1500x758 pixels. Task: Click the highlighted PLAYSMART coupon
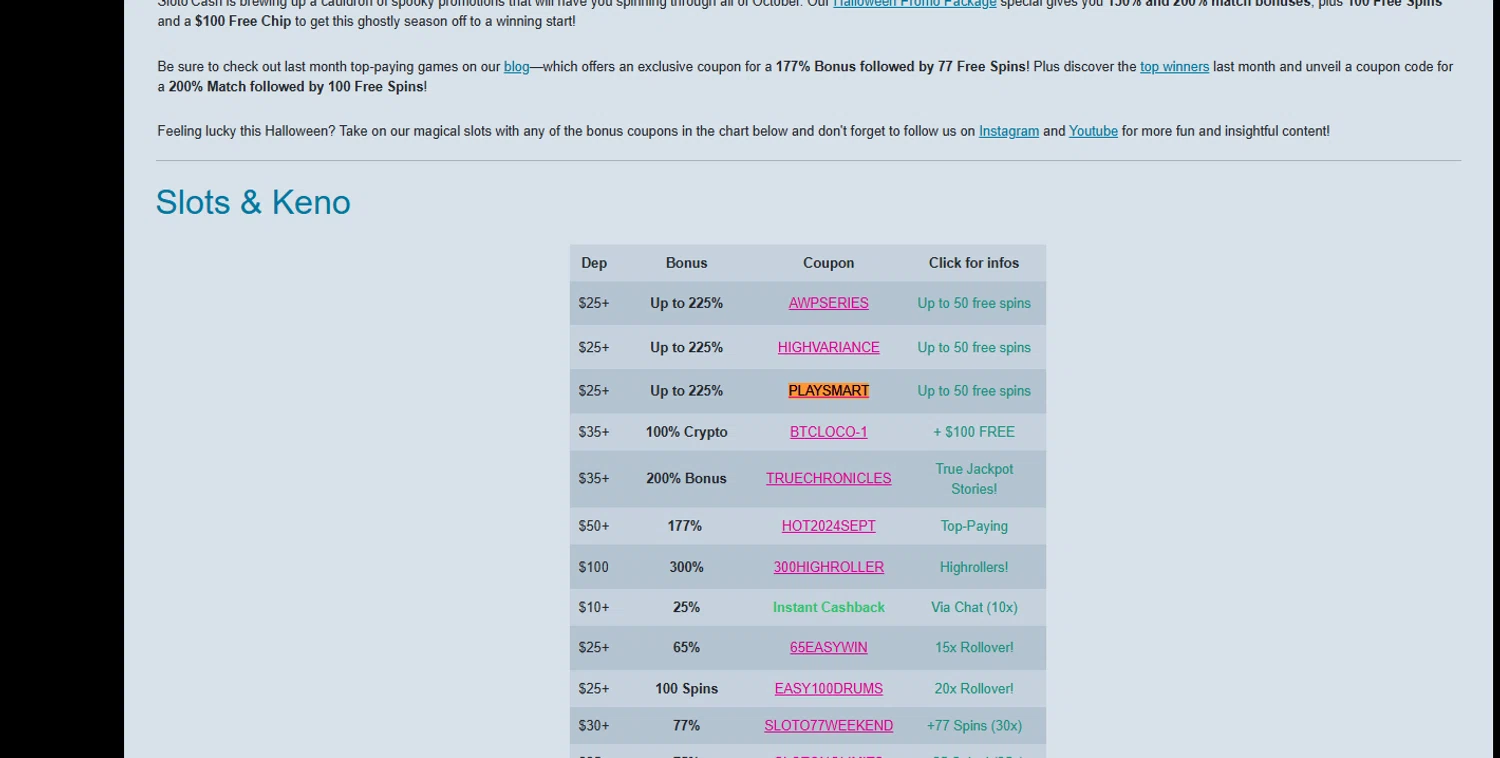coord(828,391)
